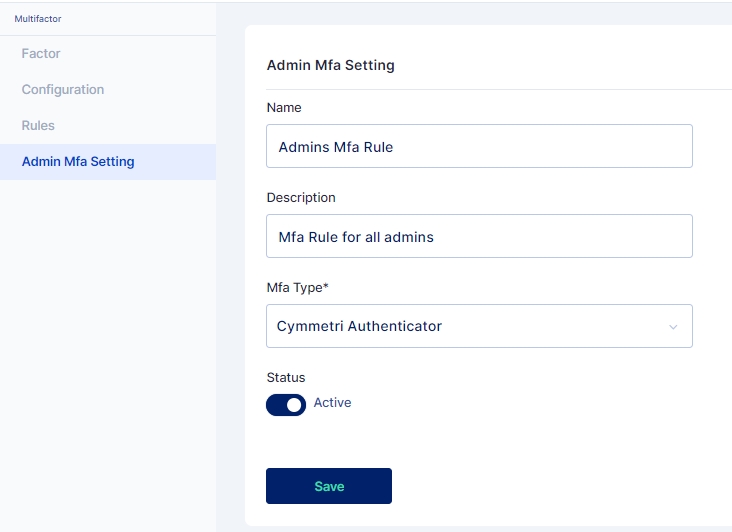
Task: Click the Status label above the switch
Action: coord(286,378)
